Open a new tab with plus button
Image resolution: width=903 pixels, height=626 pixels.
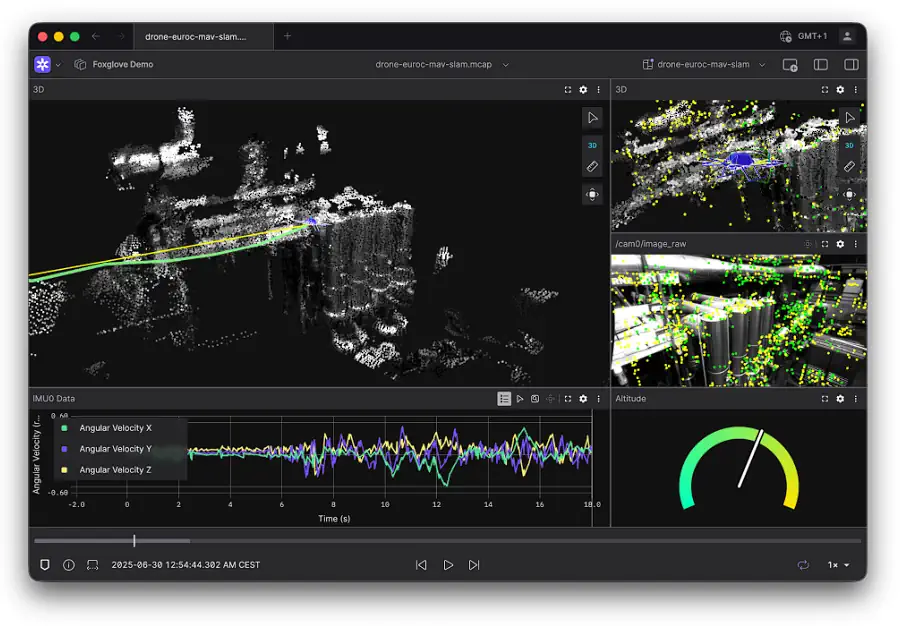(x=288, y=36)
